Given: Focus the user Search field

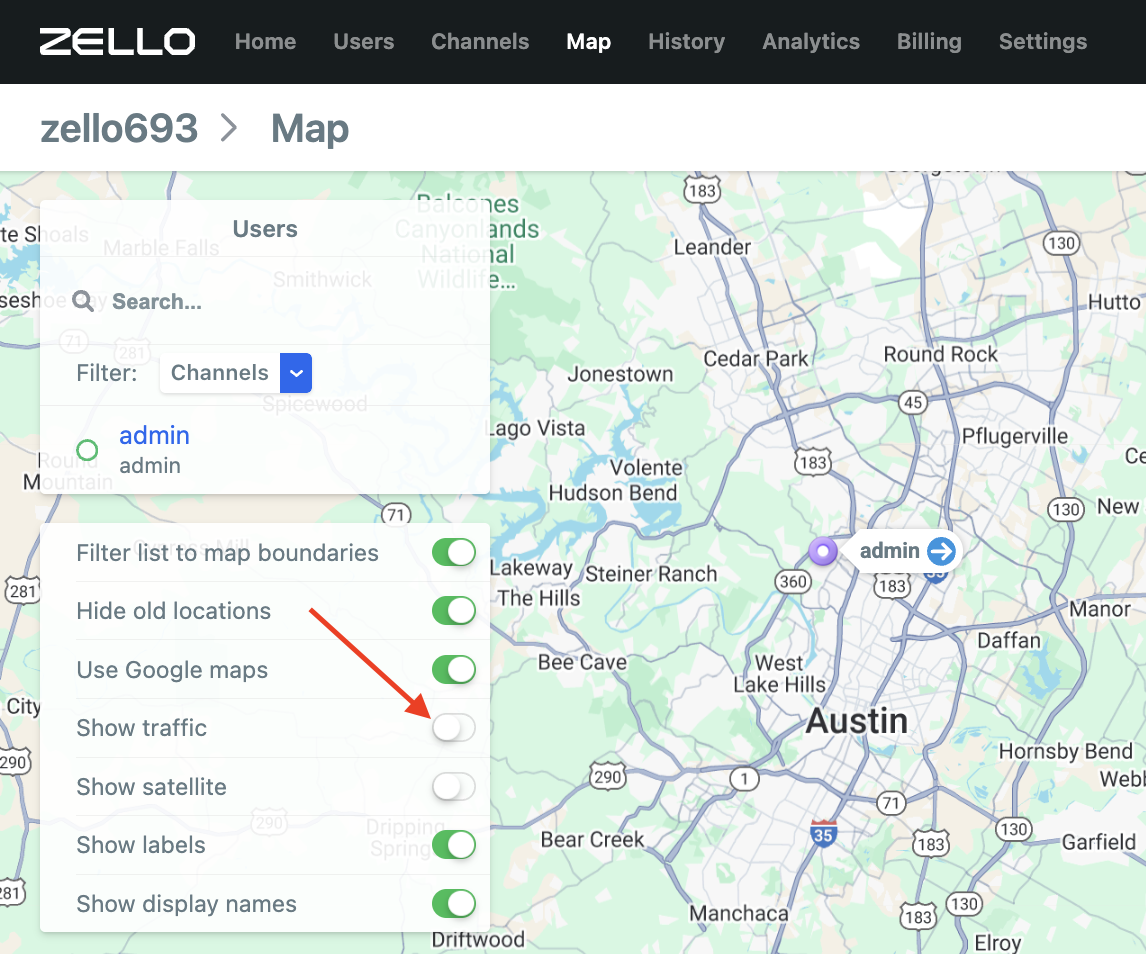Looking at the screenshot, I should [x=265, y=301].
